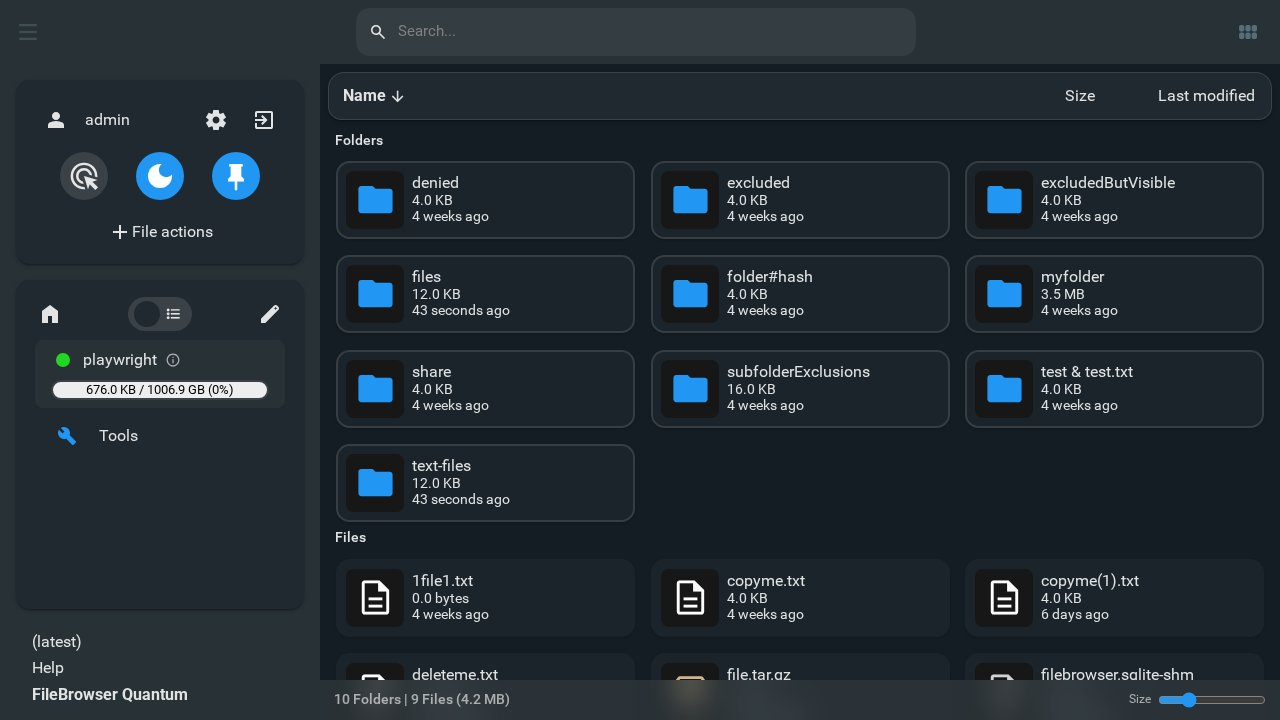This screenshot has width=1280, height=720.
Task: Select the playwright source entry
Action: pyautogui.click(x=160, y=374)
